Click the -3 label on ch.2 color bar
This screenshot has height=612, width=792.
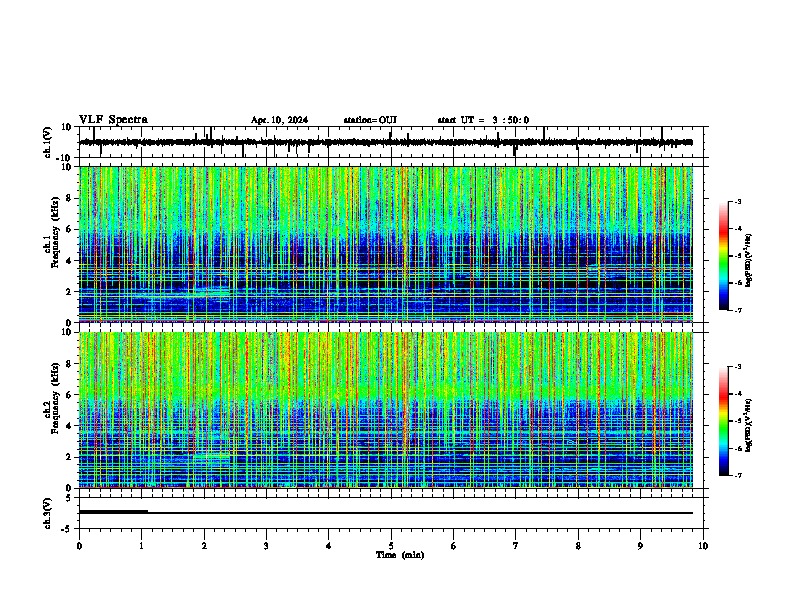click(x=738, y=367)
